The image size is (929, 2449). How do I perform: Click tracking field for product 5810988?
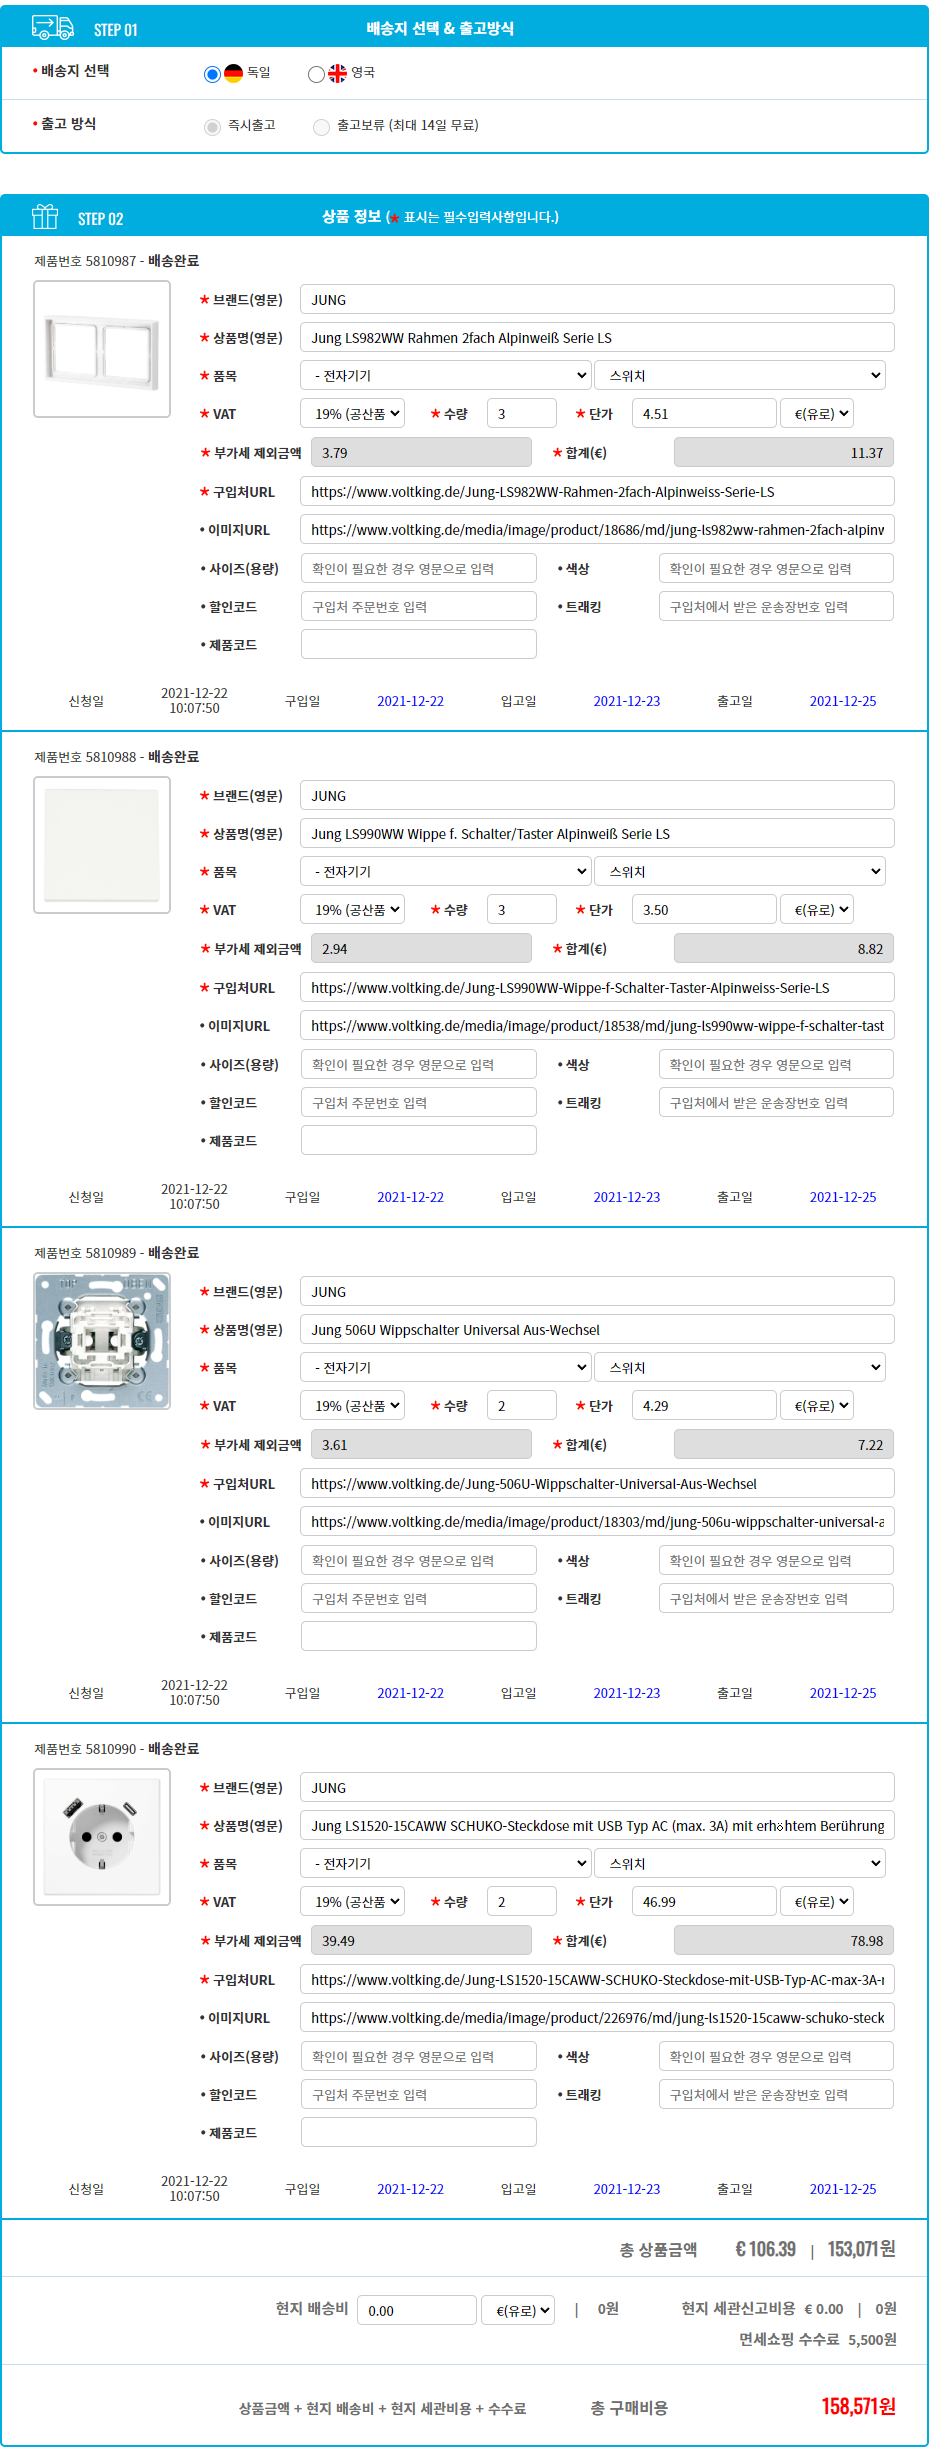[776, 1102]
